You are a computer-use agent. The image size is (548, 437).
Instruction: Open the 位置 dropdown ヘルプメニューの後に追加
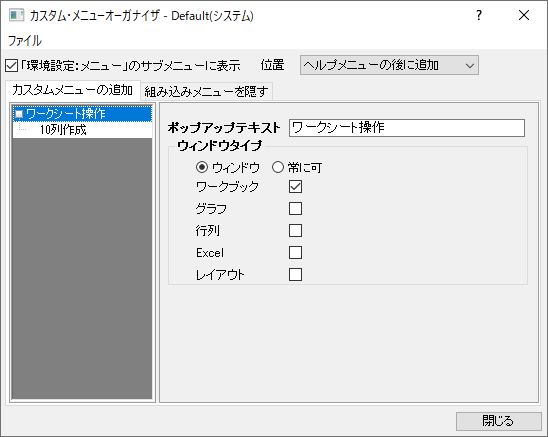(x=389, y=65)
